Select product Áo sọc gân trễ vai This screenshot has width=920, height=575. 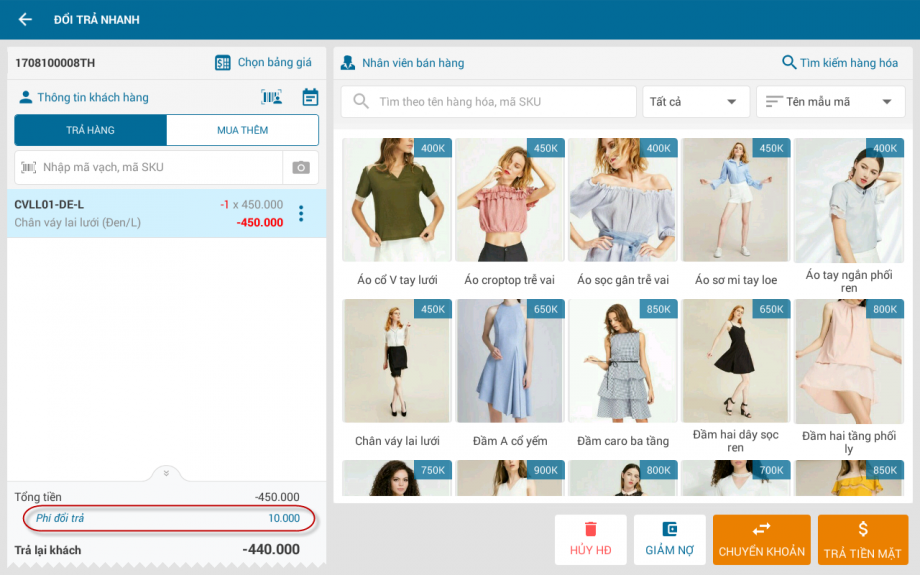pyautogui.click(x=623, y=214)
